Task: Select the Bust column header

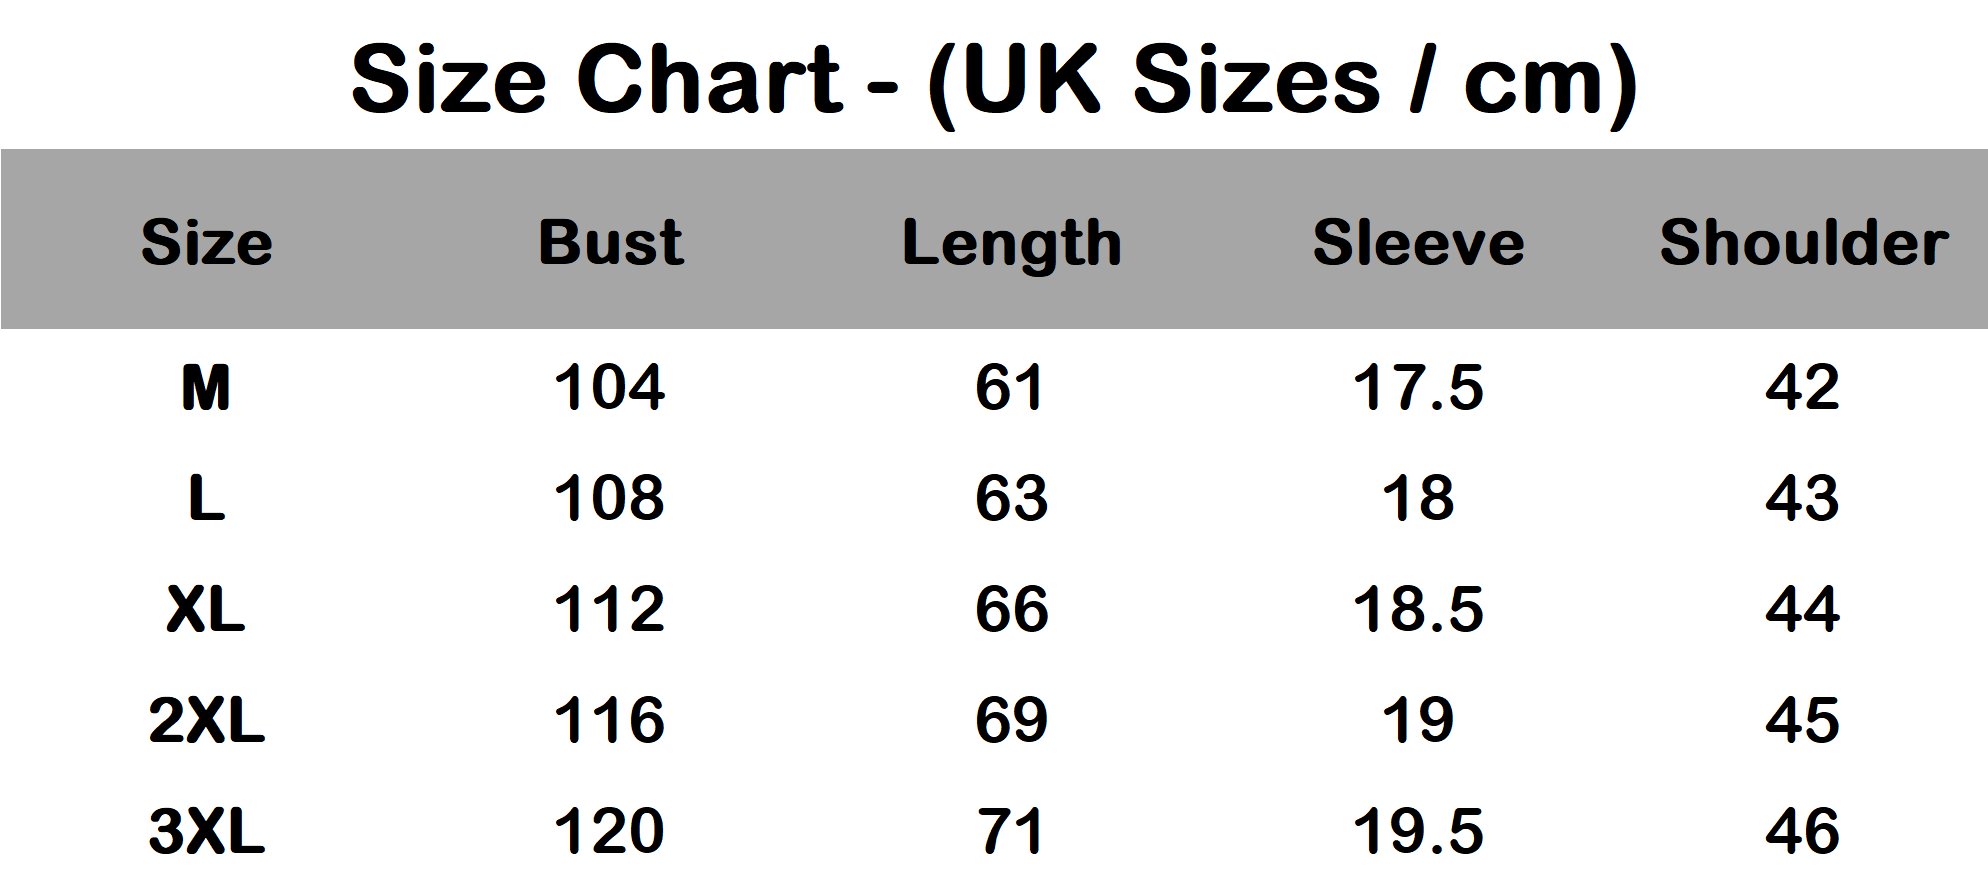Action: click(x=611, y=242)
